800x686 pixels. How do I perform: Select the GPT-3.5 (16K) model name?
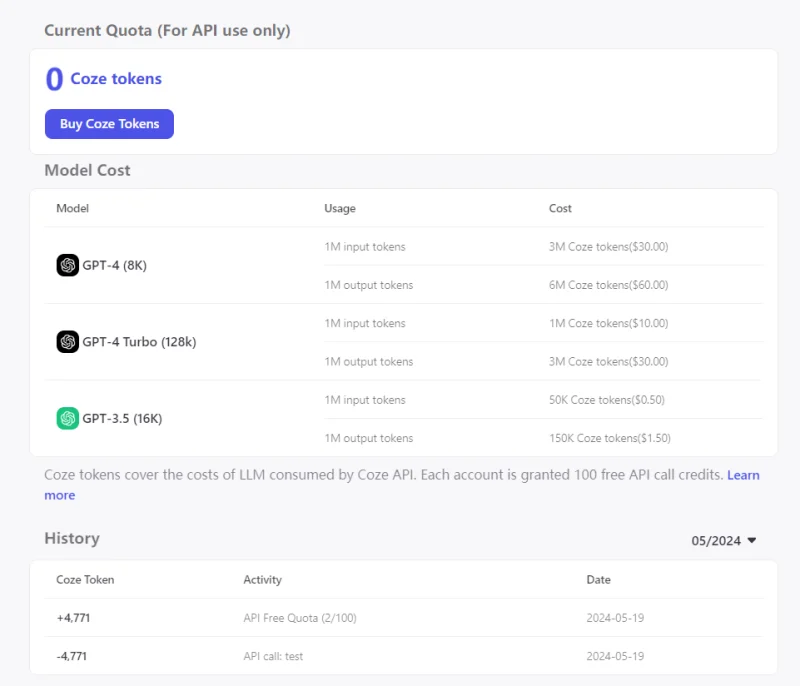[122, 418]
